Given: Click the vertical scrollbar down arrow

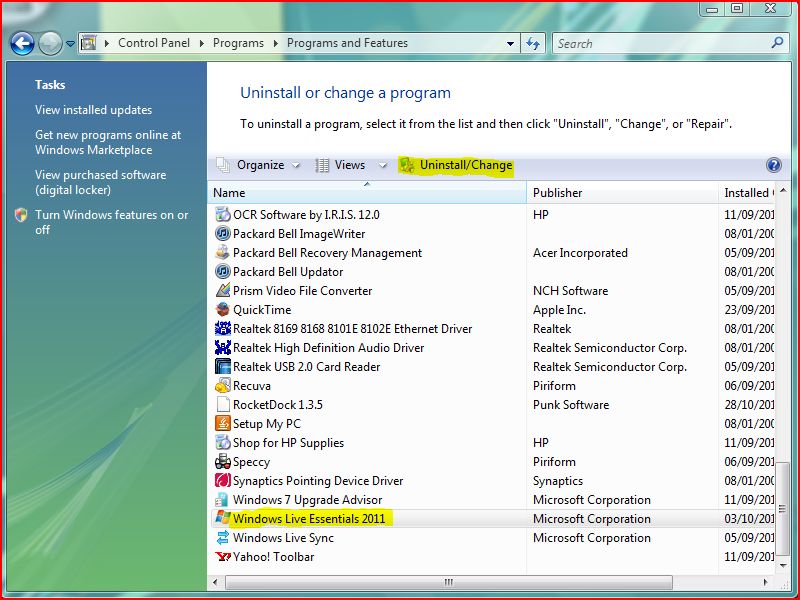Looking at the screenshot, I should tap(783, 565).
